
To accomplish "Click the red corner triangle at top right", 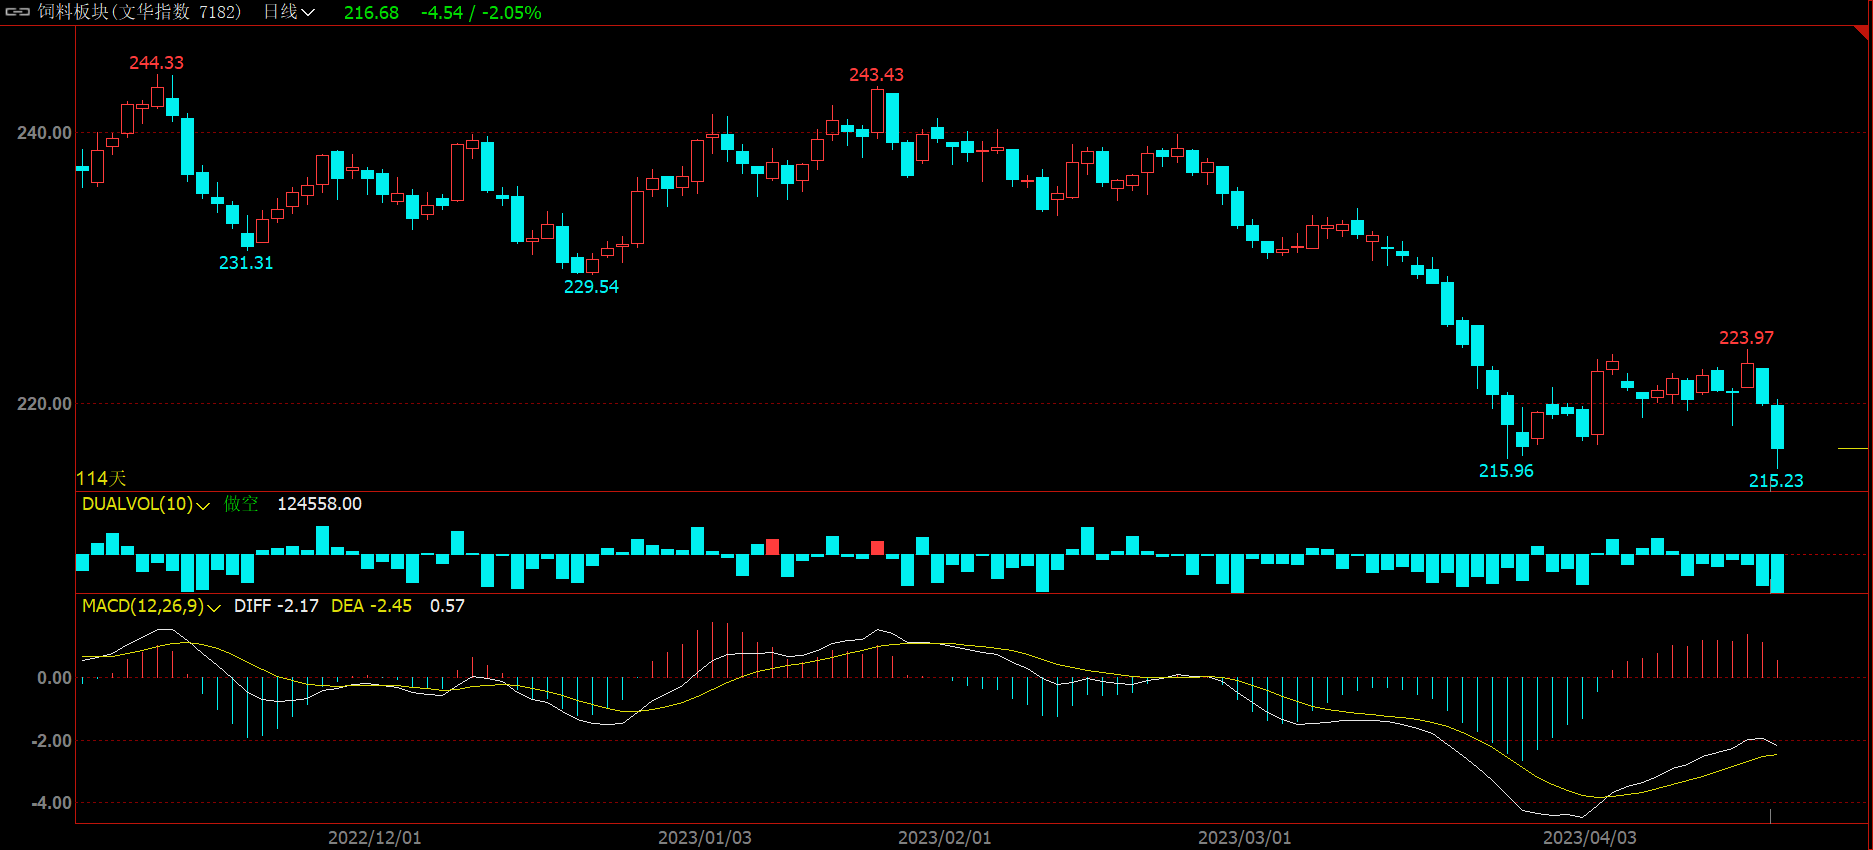I will pos(1862,32).
